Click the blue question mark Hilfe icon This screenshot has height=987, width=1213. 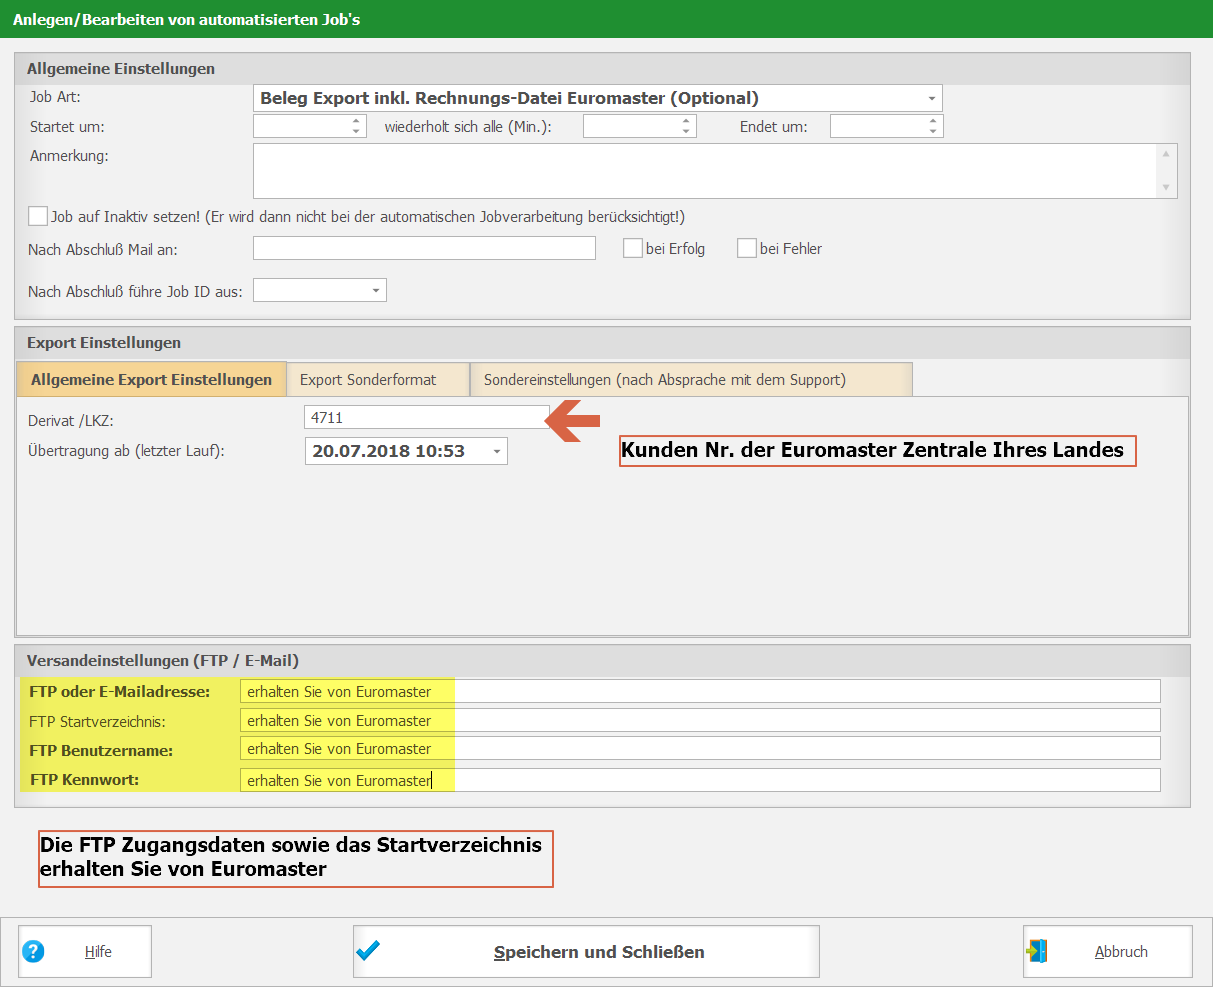pos(33,951)
